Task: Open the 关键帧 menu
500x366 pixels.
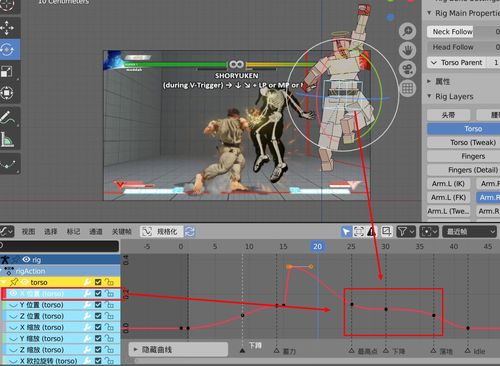Action: (121, 231)
